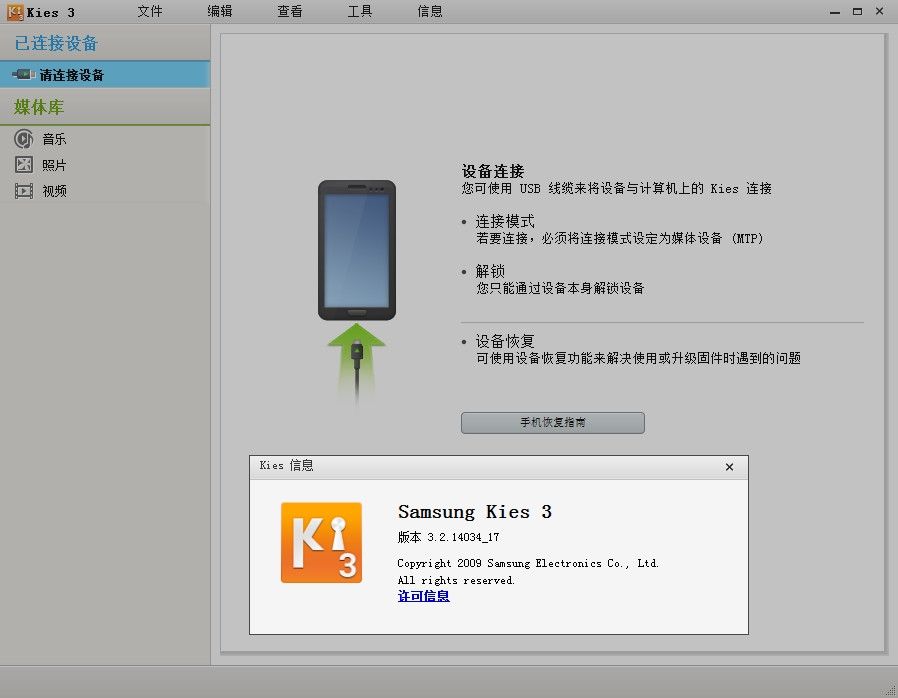Click the large Kies 3 orange logo
The image size is (898, 698).
click(x=321, y=542)
